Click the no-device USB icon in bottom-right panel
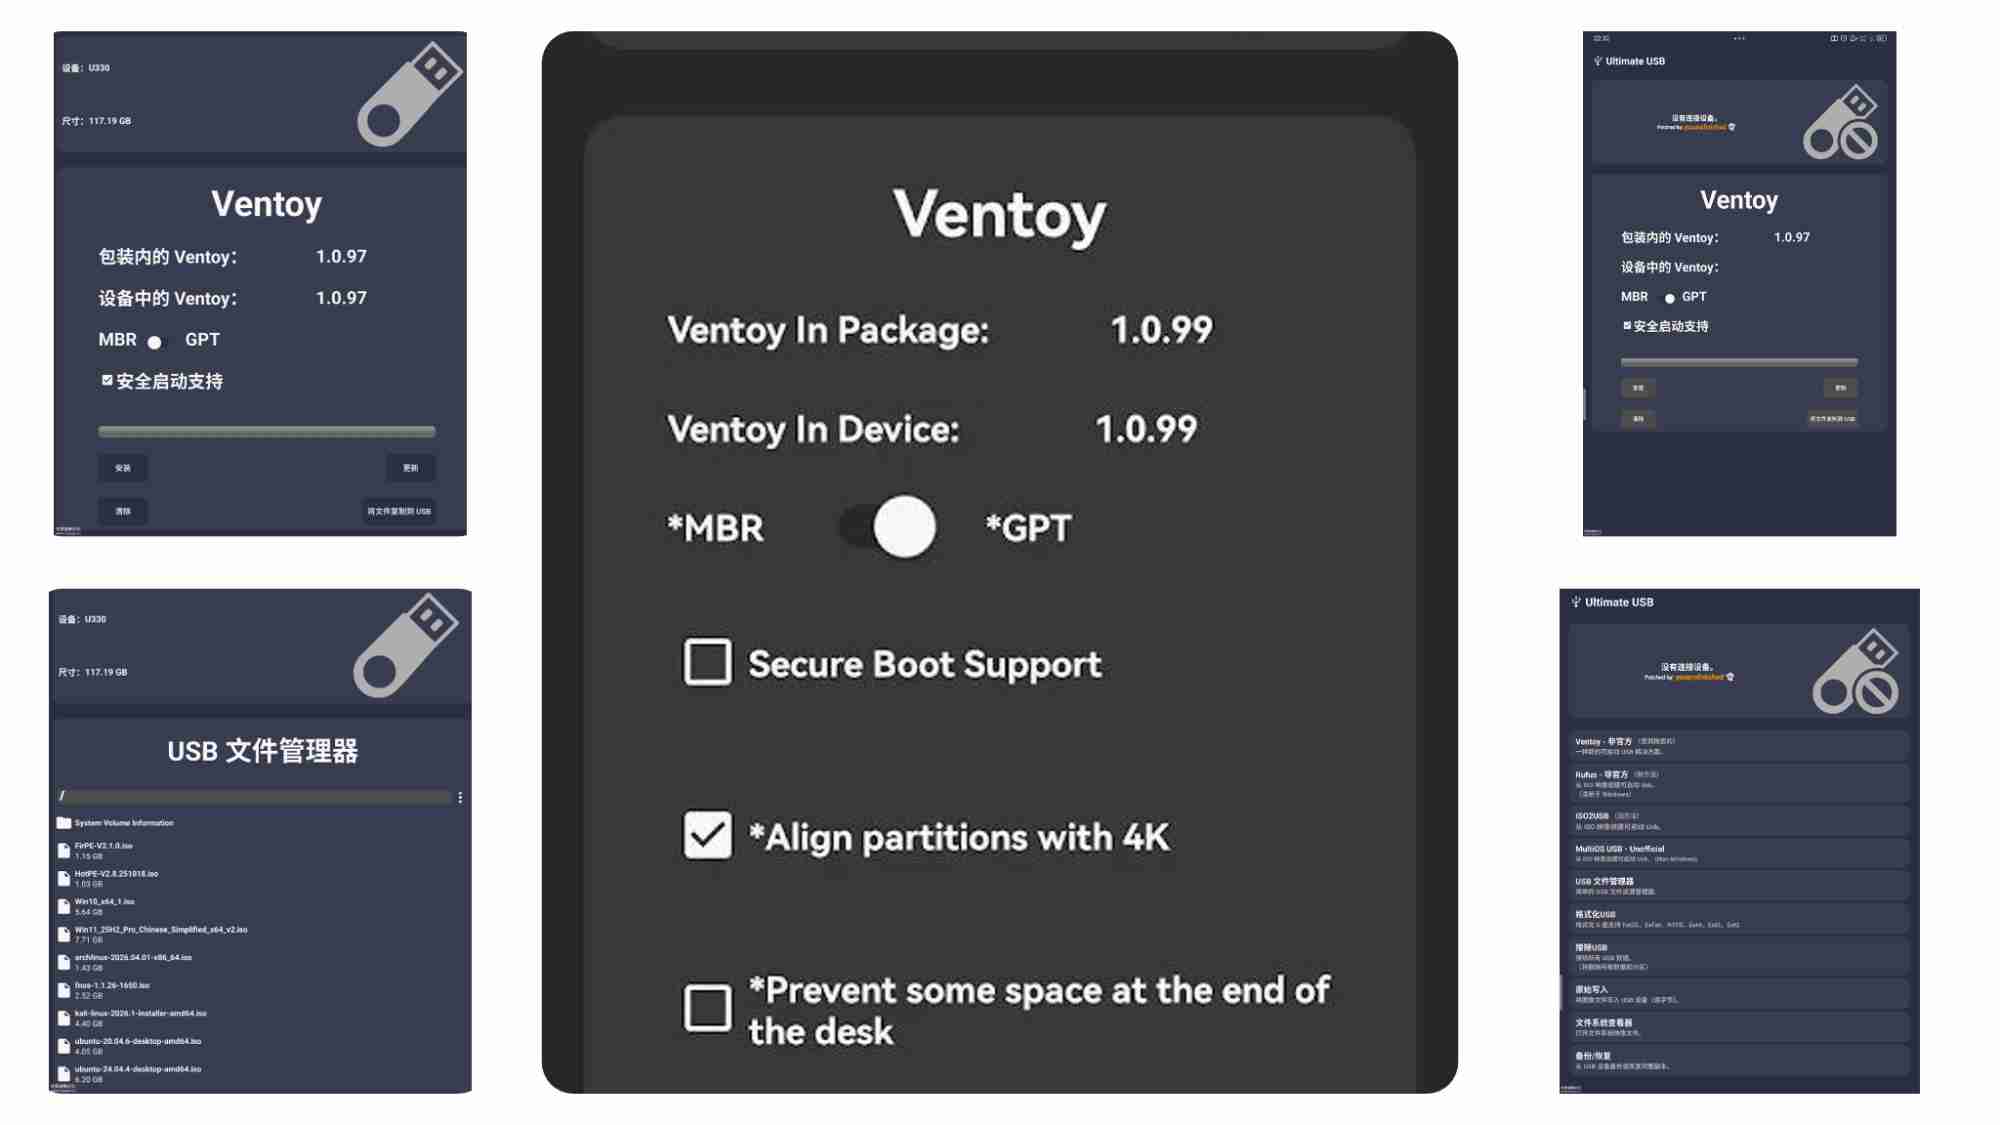The image size is (2000, 1125). click(1856, 671)
